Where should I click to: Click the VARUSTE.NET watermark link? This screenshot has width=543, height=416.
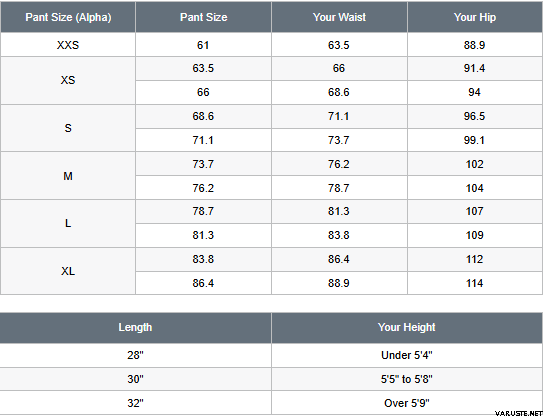coord(518,413)
